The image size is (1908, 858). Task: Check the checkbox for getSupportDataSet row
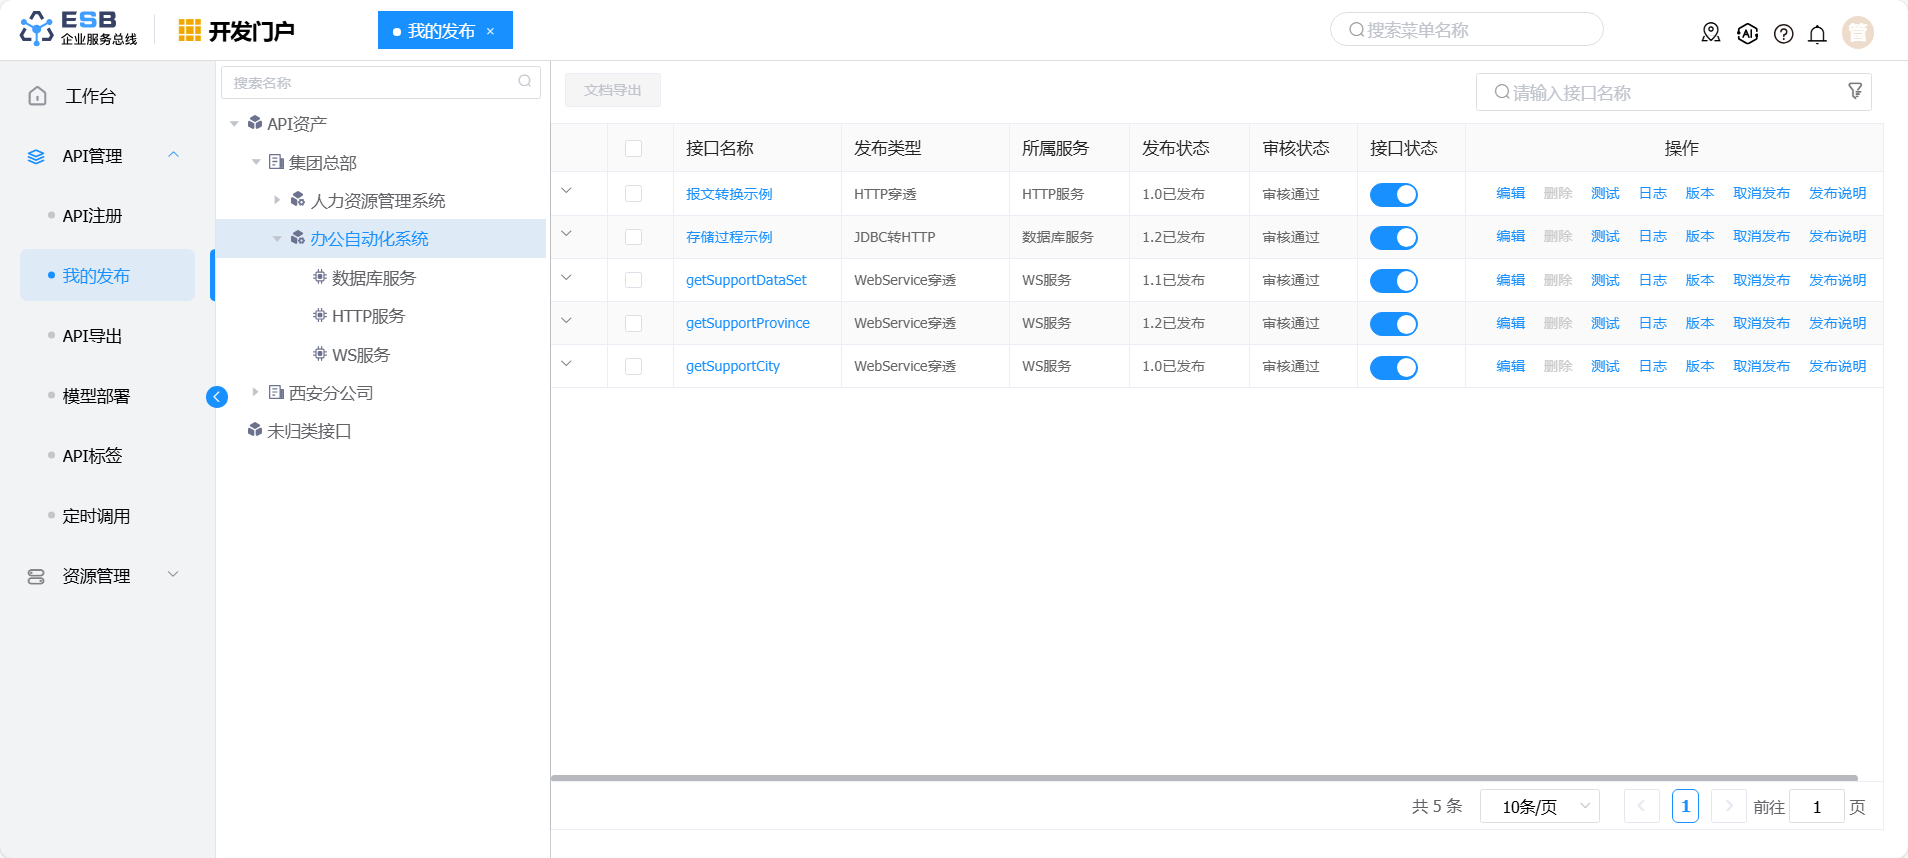click(x=633, y=280)
